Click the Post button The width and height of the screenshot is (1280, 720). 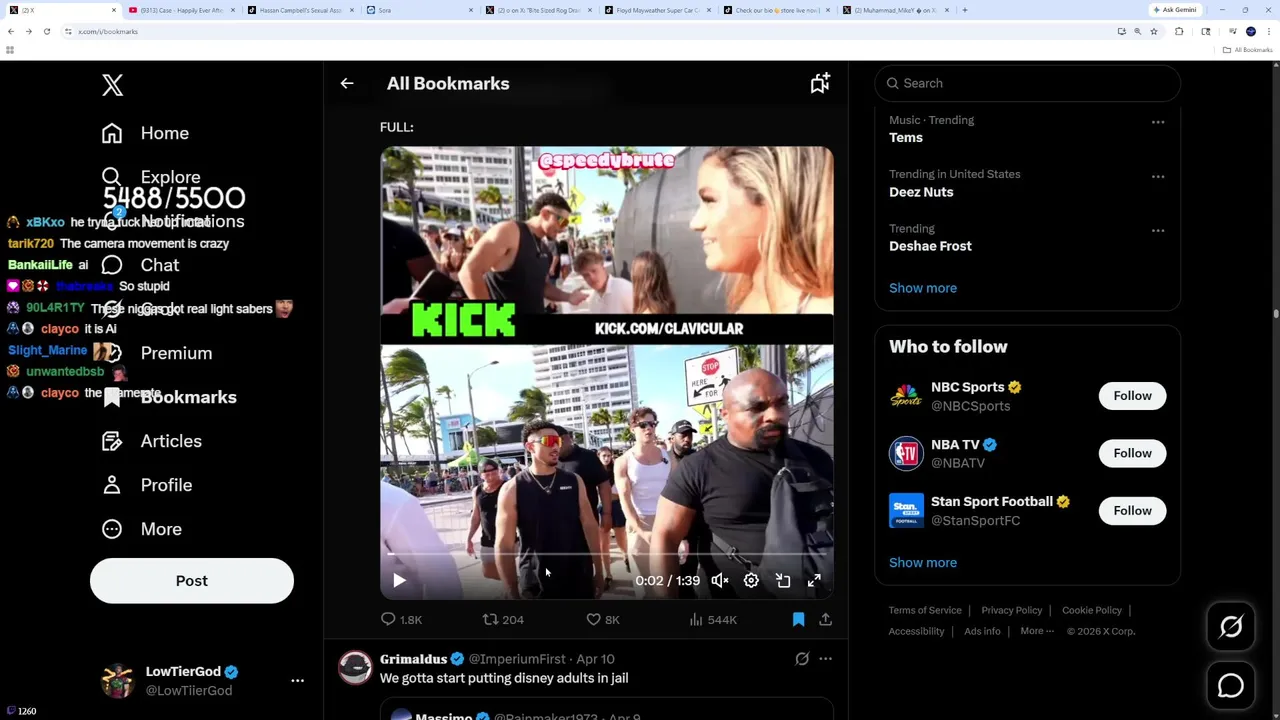point(192,581)
